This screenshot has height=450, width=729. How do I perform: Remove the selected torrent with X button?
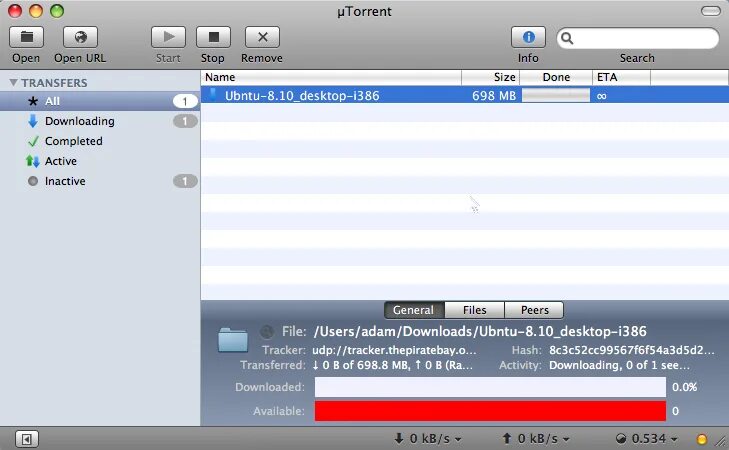click(262, 37)
